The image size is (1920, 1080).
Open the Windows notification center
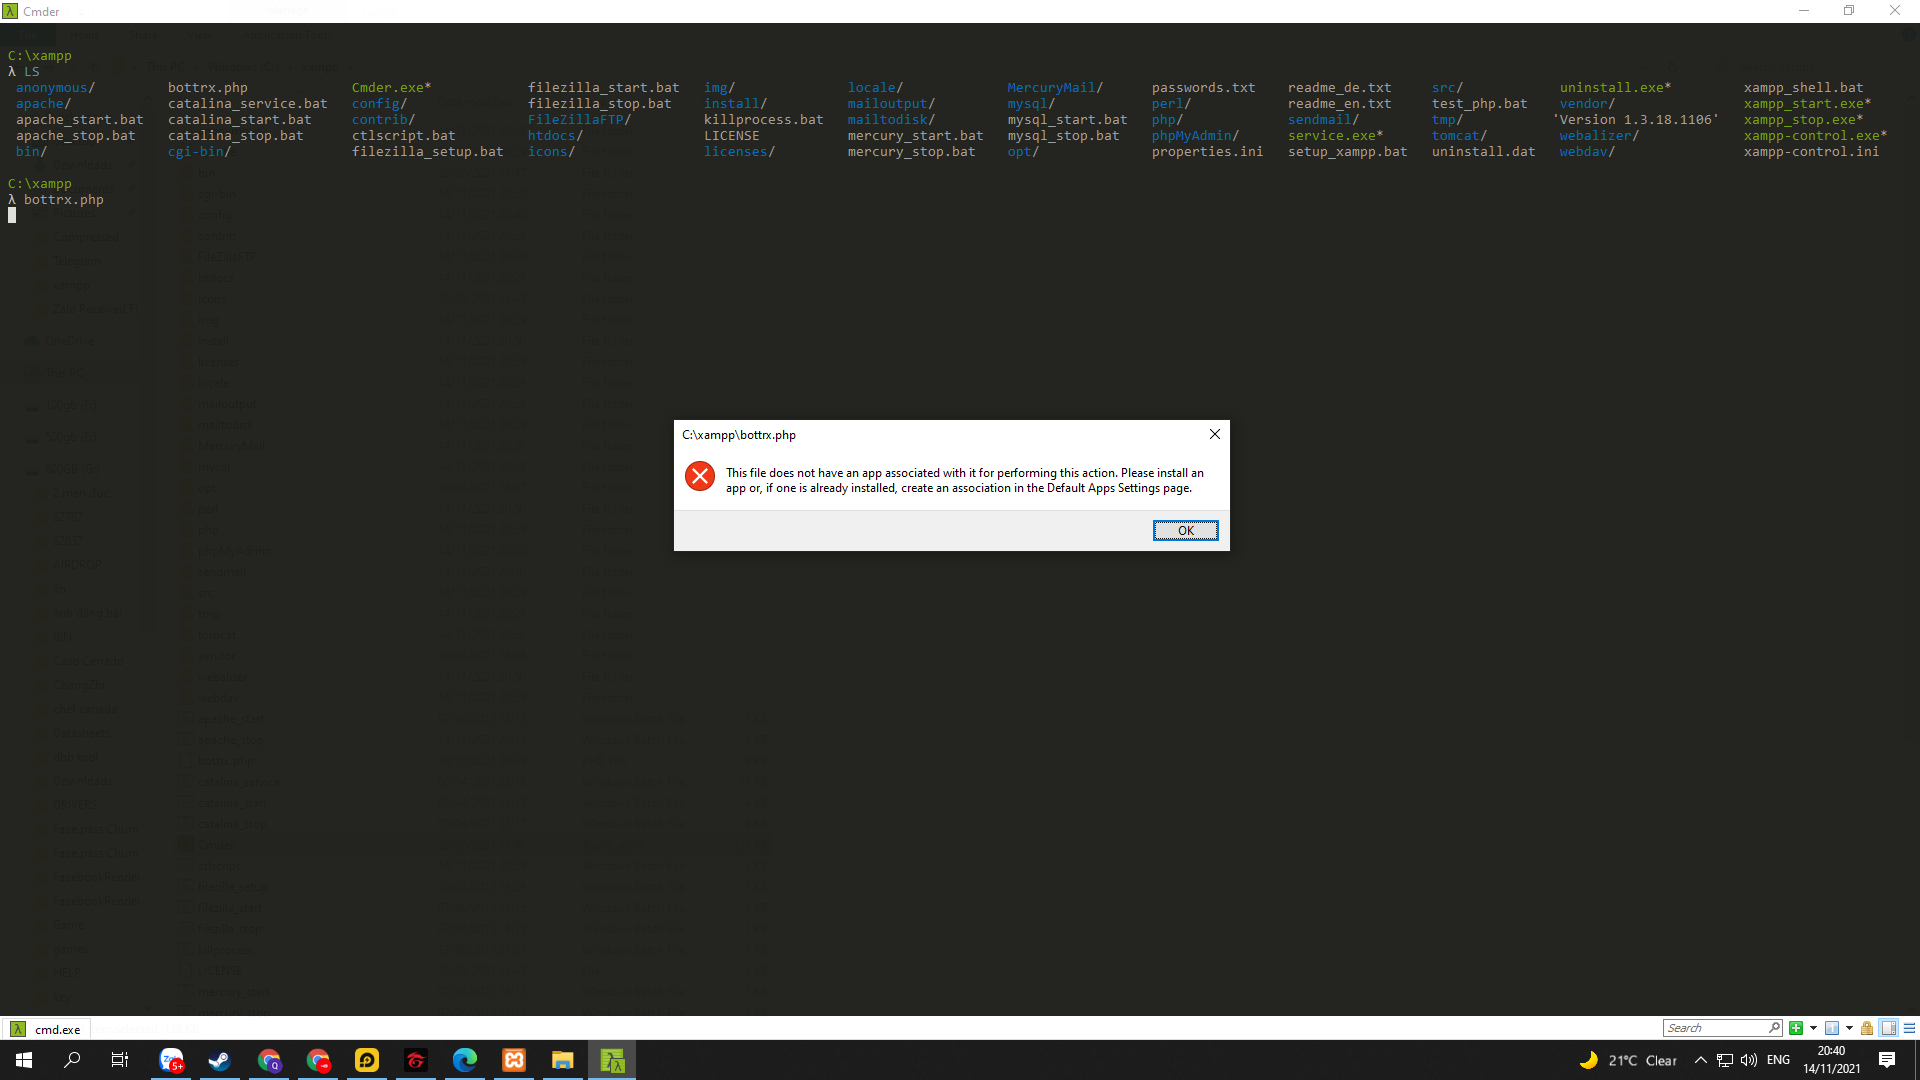(1887, 1060)
